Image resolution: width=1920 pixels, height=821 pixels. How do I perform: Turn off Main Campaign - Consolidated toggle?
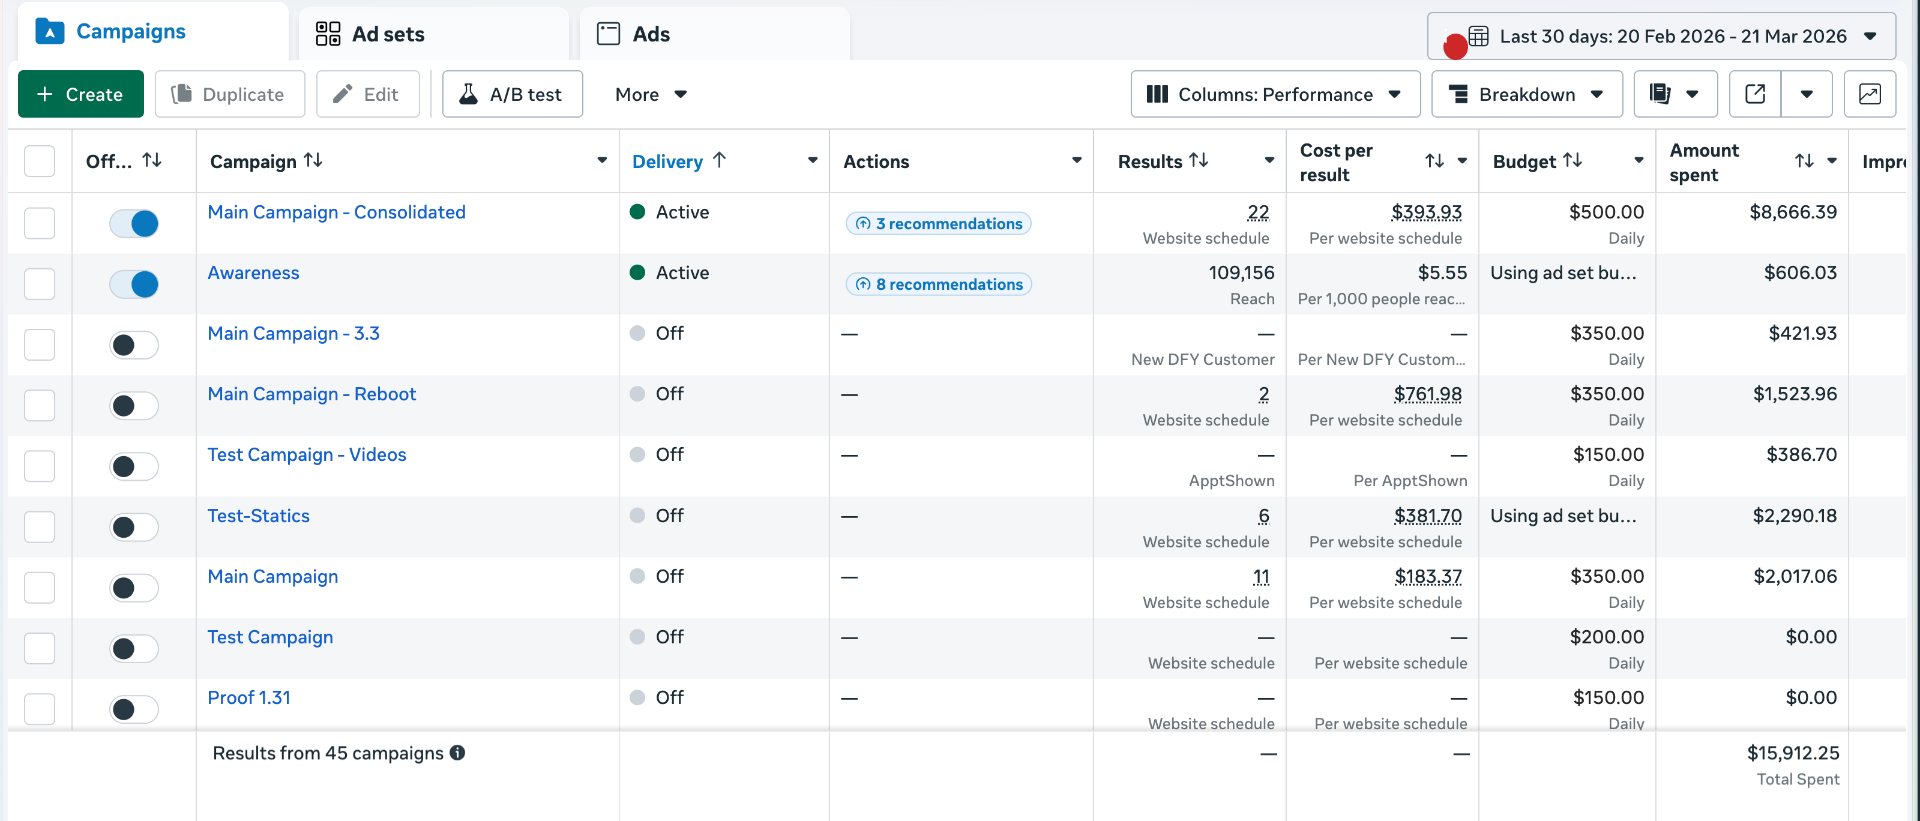click(134, 223)
